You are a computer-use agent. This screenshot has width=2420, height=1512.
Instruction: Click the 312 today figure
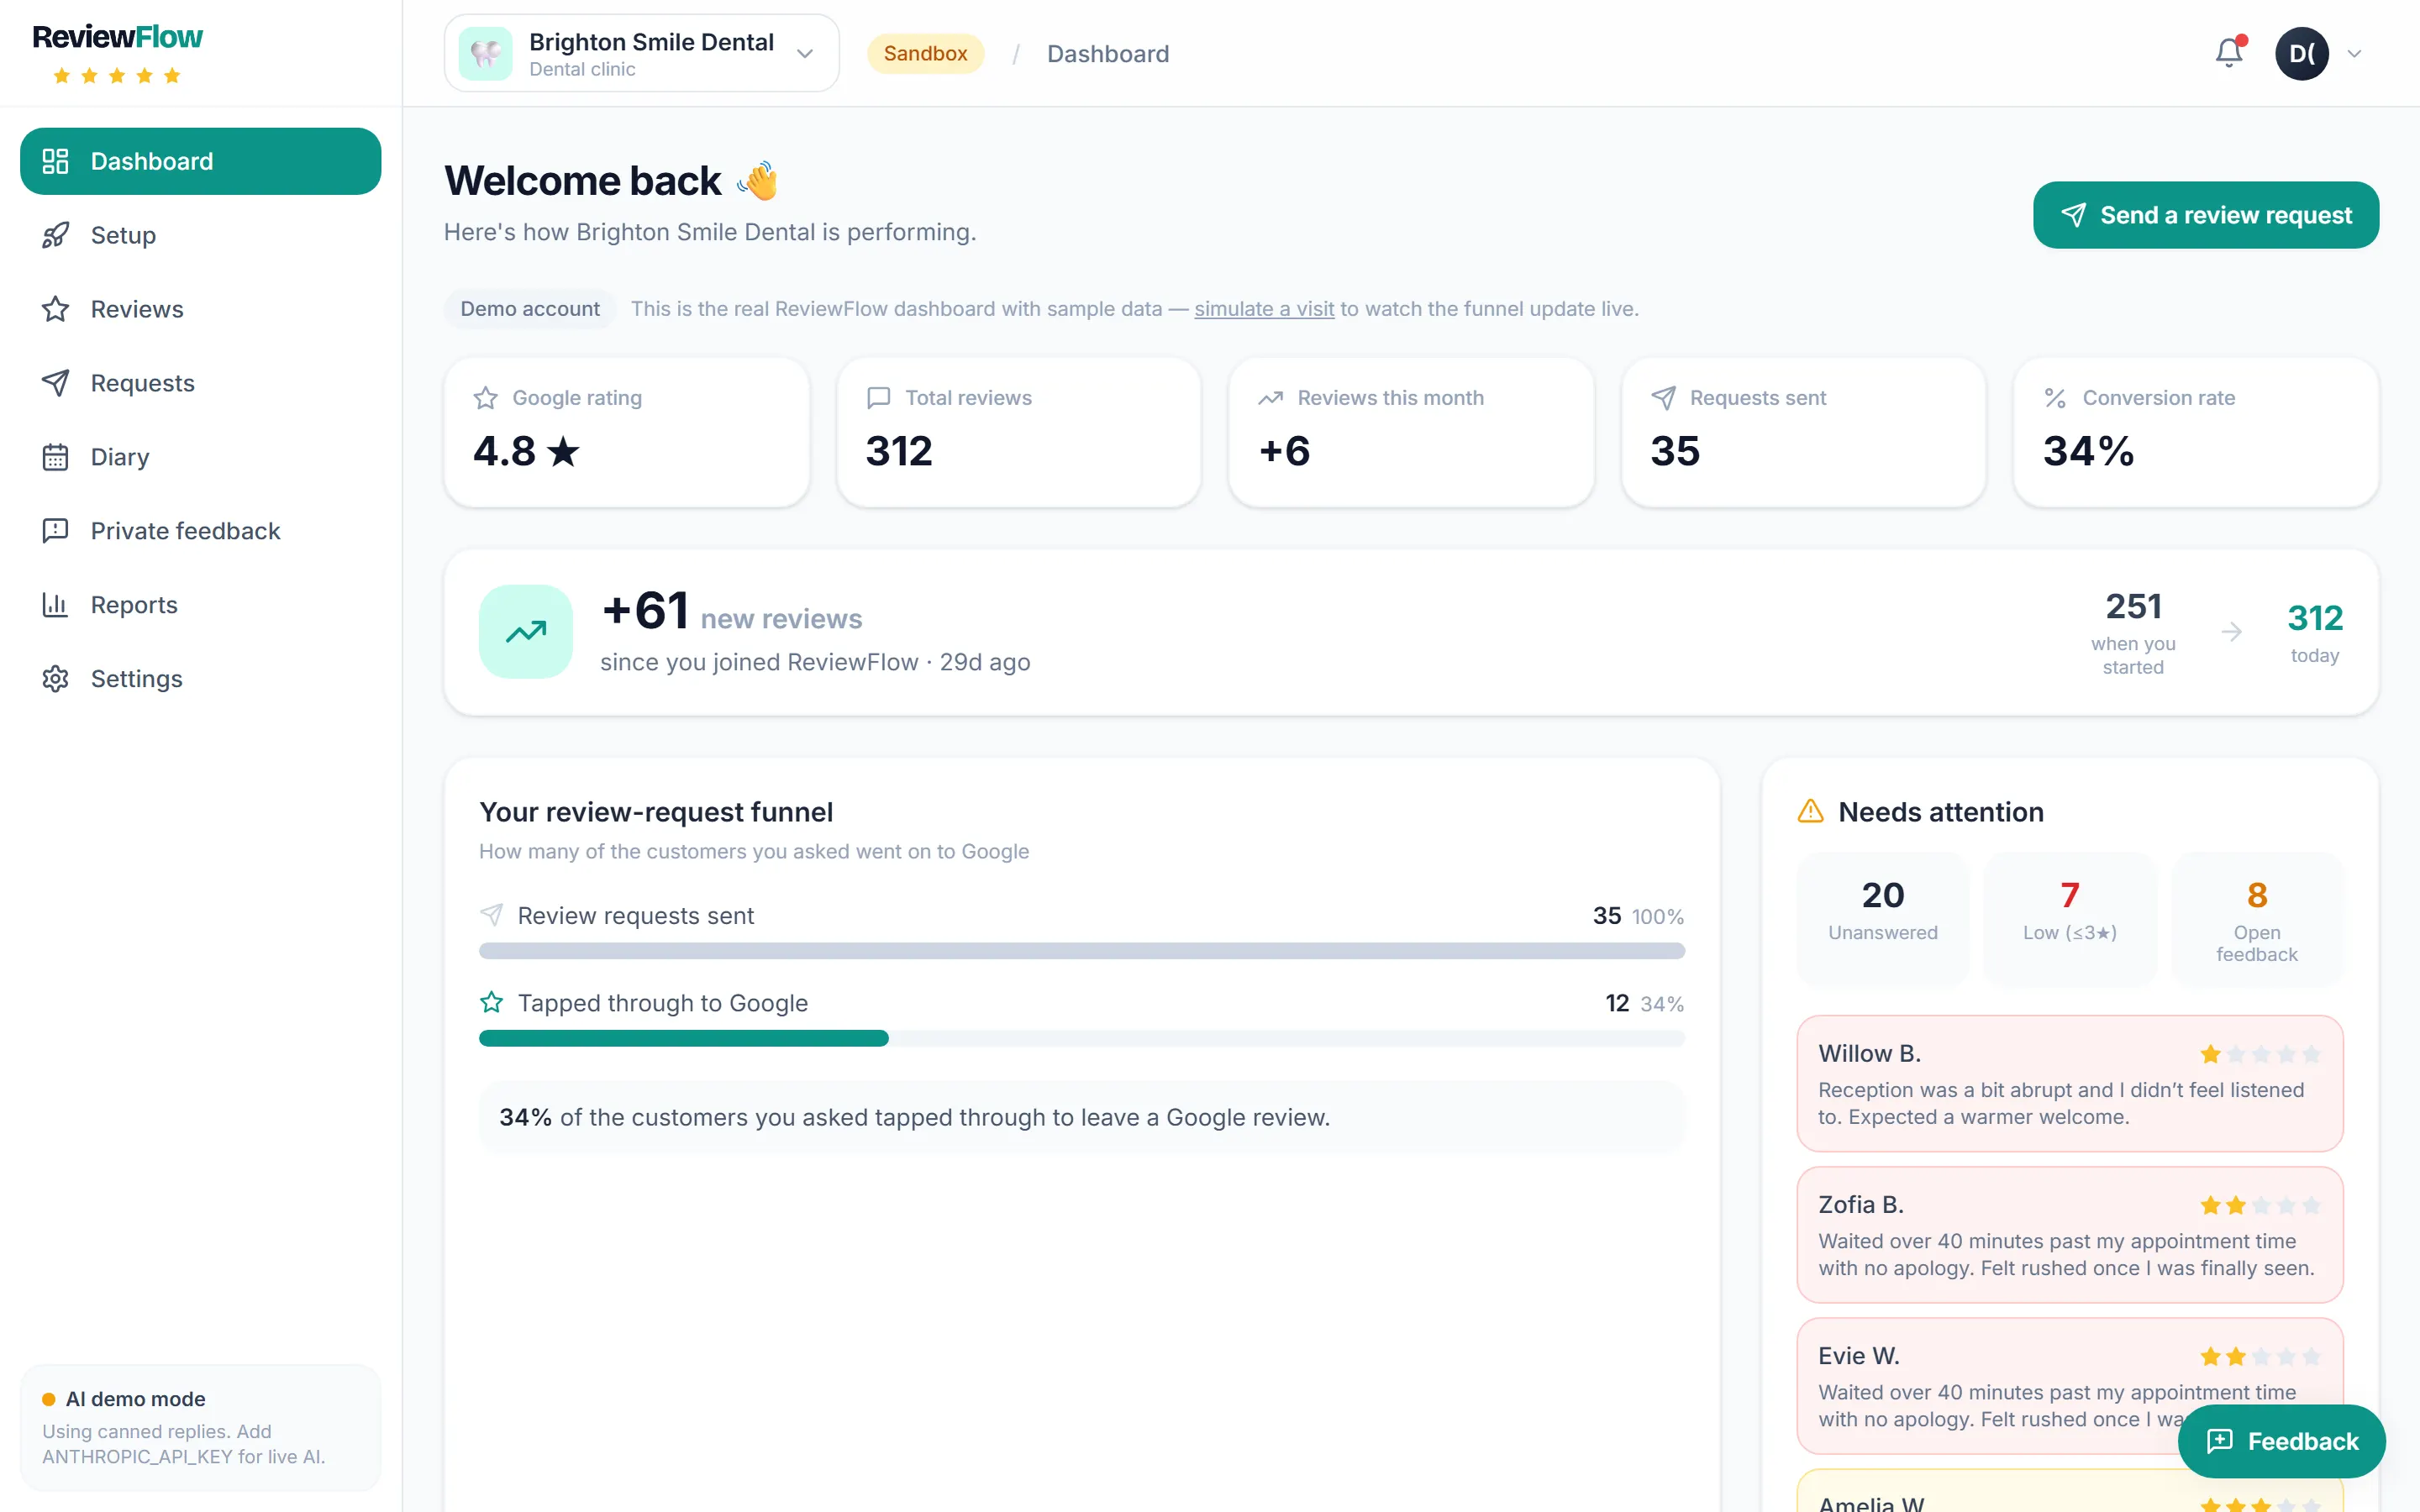click(x=2315, y=632)
